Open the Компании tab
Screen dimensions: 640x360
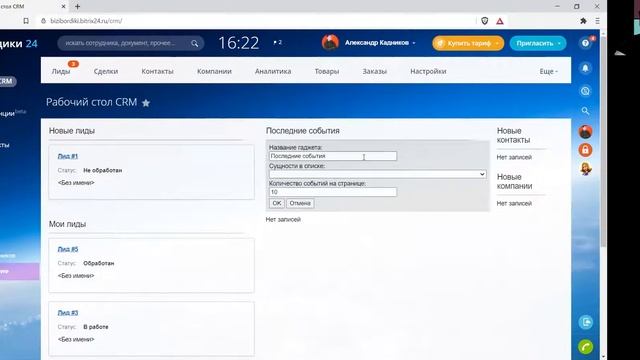214,71
